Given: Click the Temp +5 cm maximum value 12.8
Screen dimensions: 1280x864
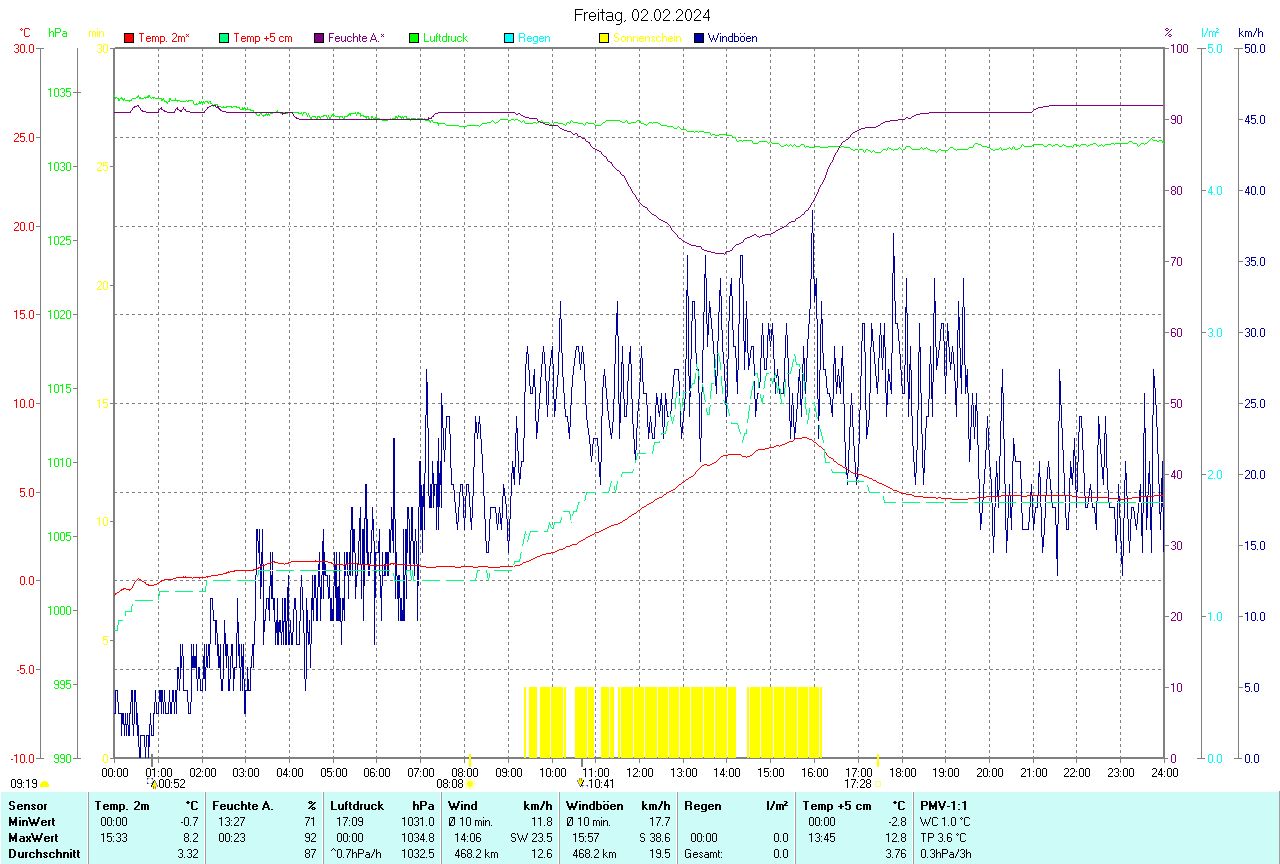Looking at the screenshot, I should pyautogui.click(x=895, y=838).
